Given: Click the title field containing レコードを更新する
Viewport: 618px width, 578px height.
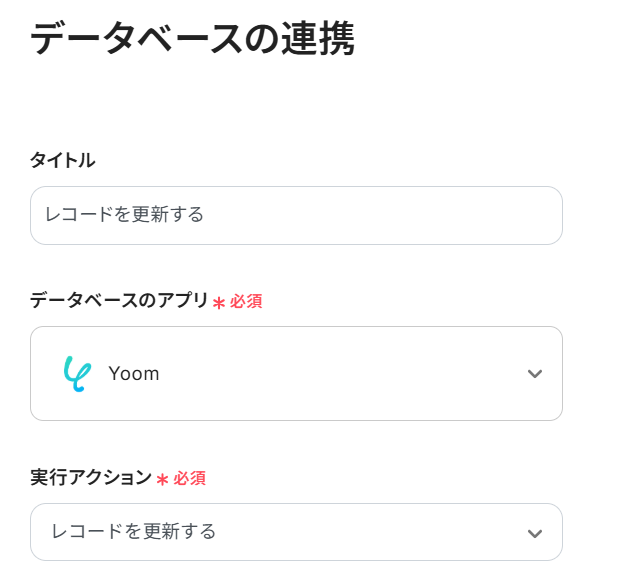Looking at the screenshot, I should coord(296,215).
